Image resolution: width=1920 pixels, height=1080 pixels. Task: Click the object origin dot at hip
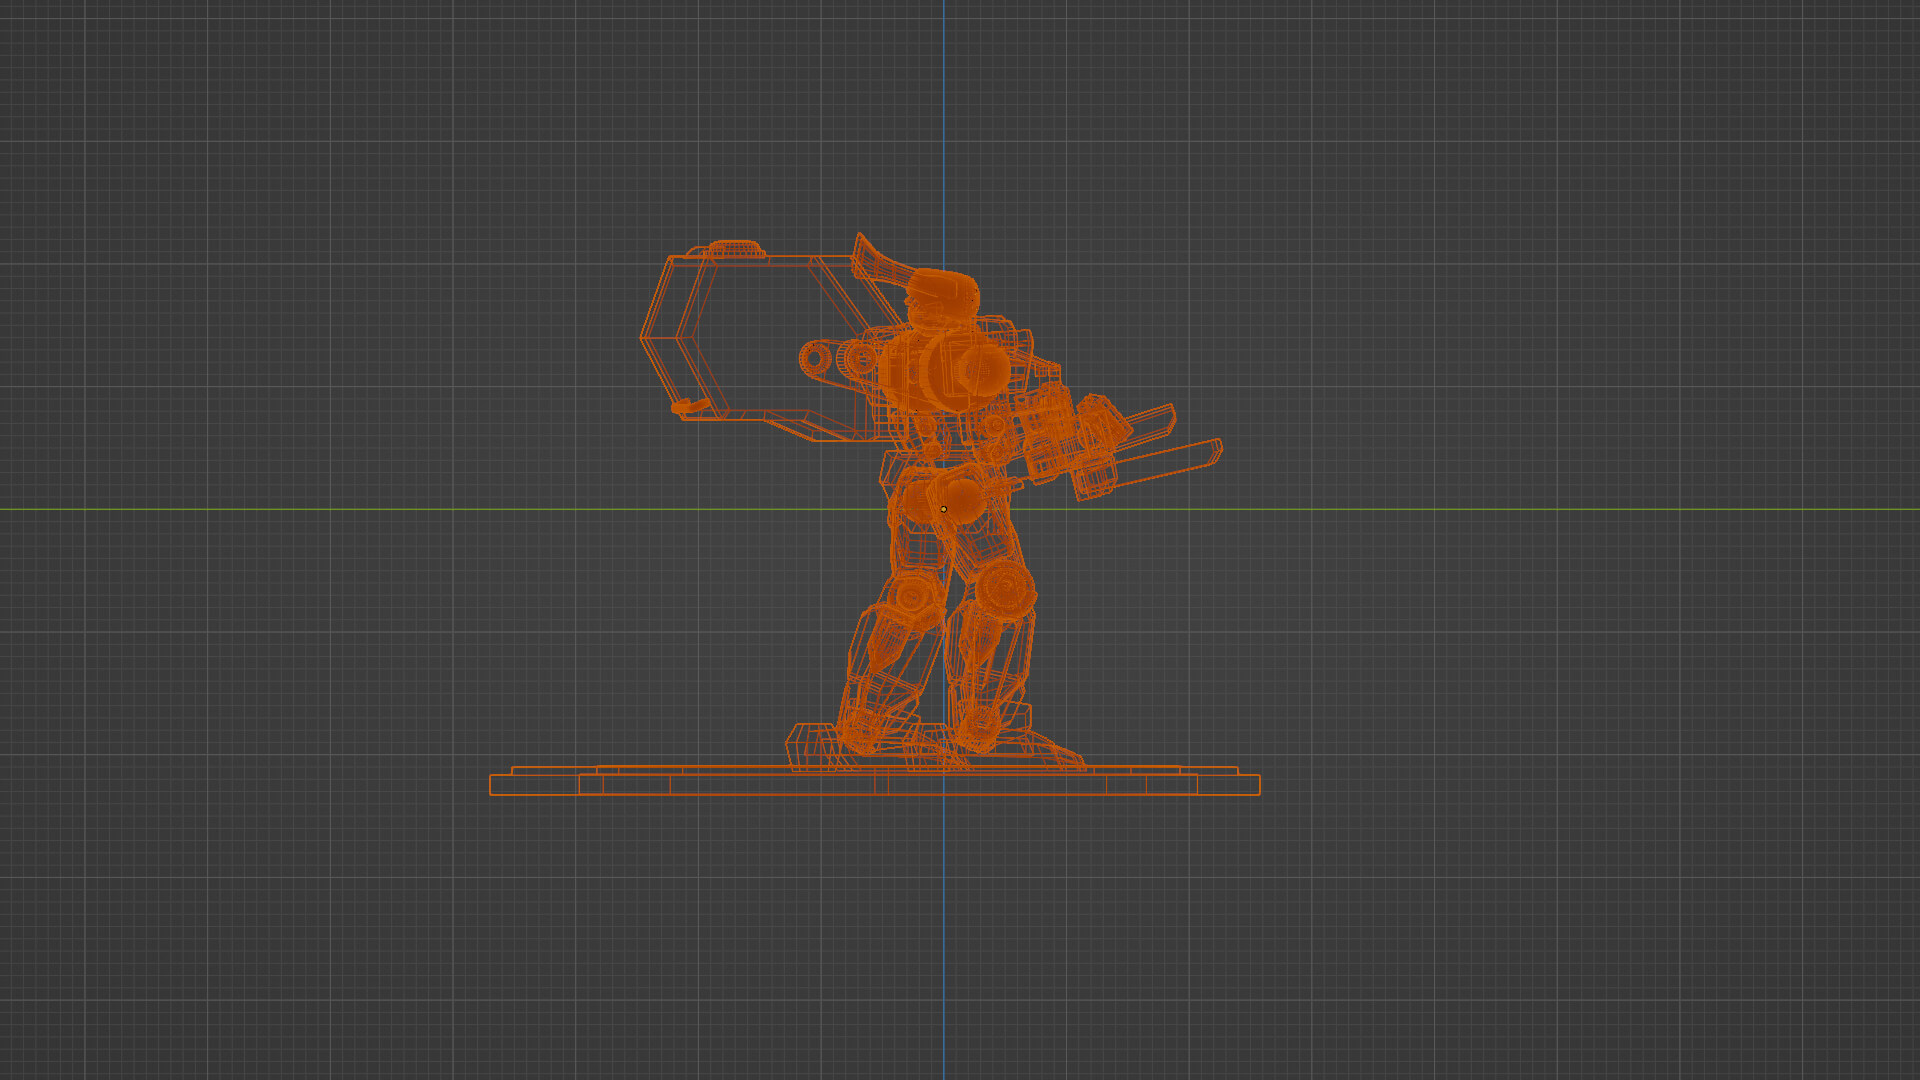tap(943, 509)
